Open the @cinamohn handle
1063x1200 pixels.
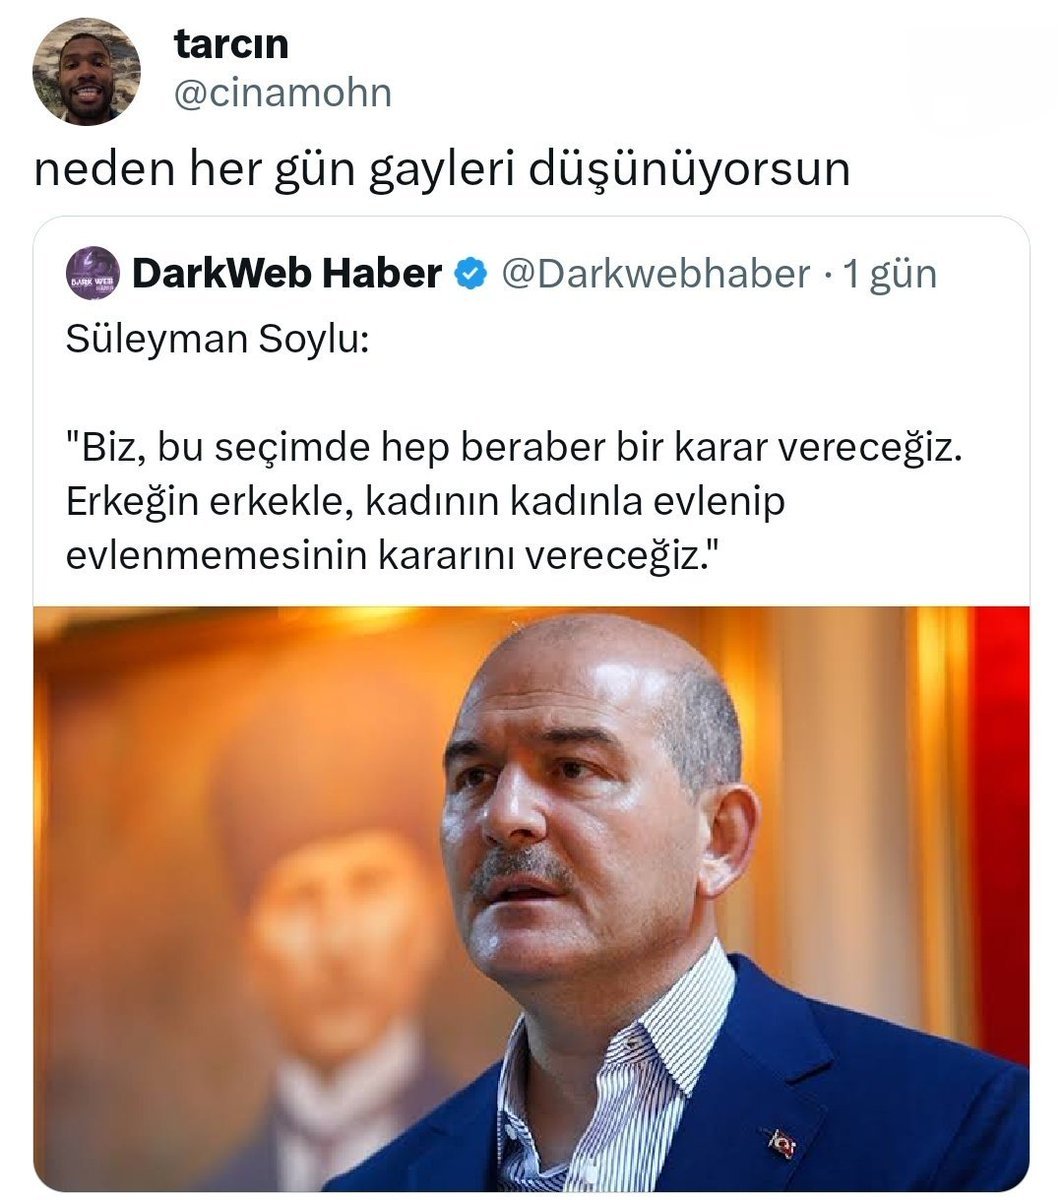(283, 94)
